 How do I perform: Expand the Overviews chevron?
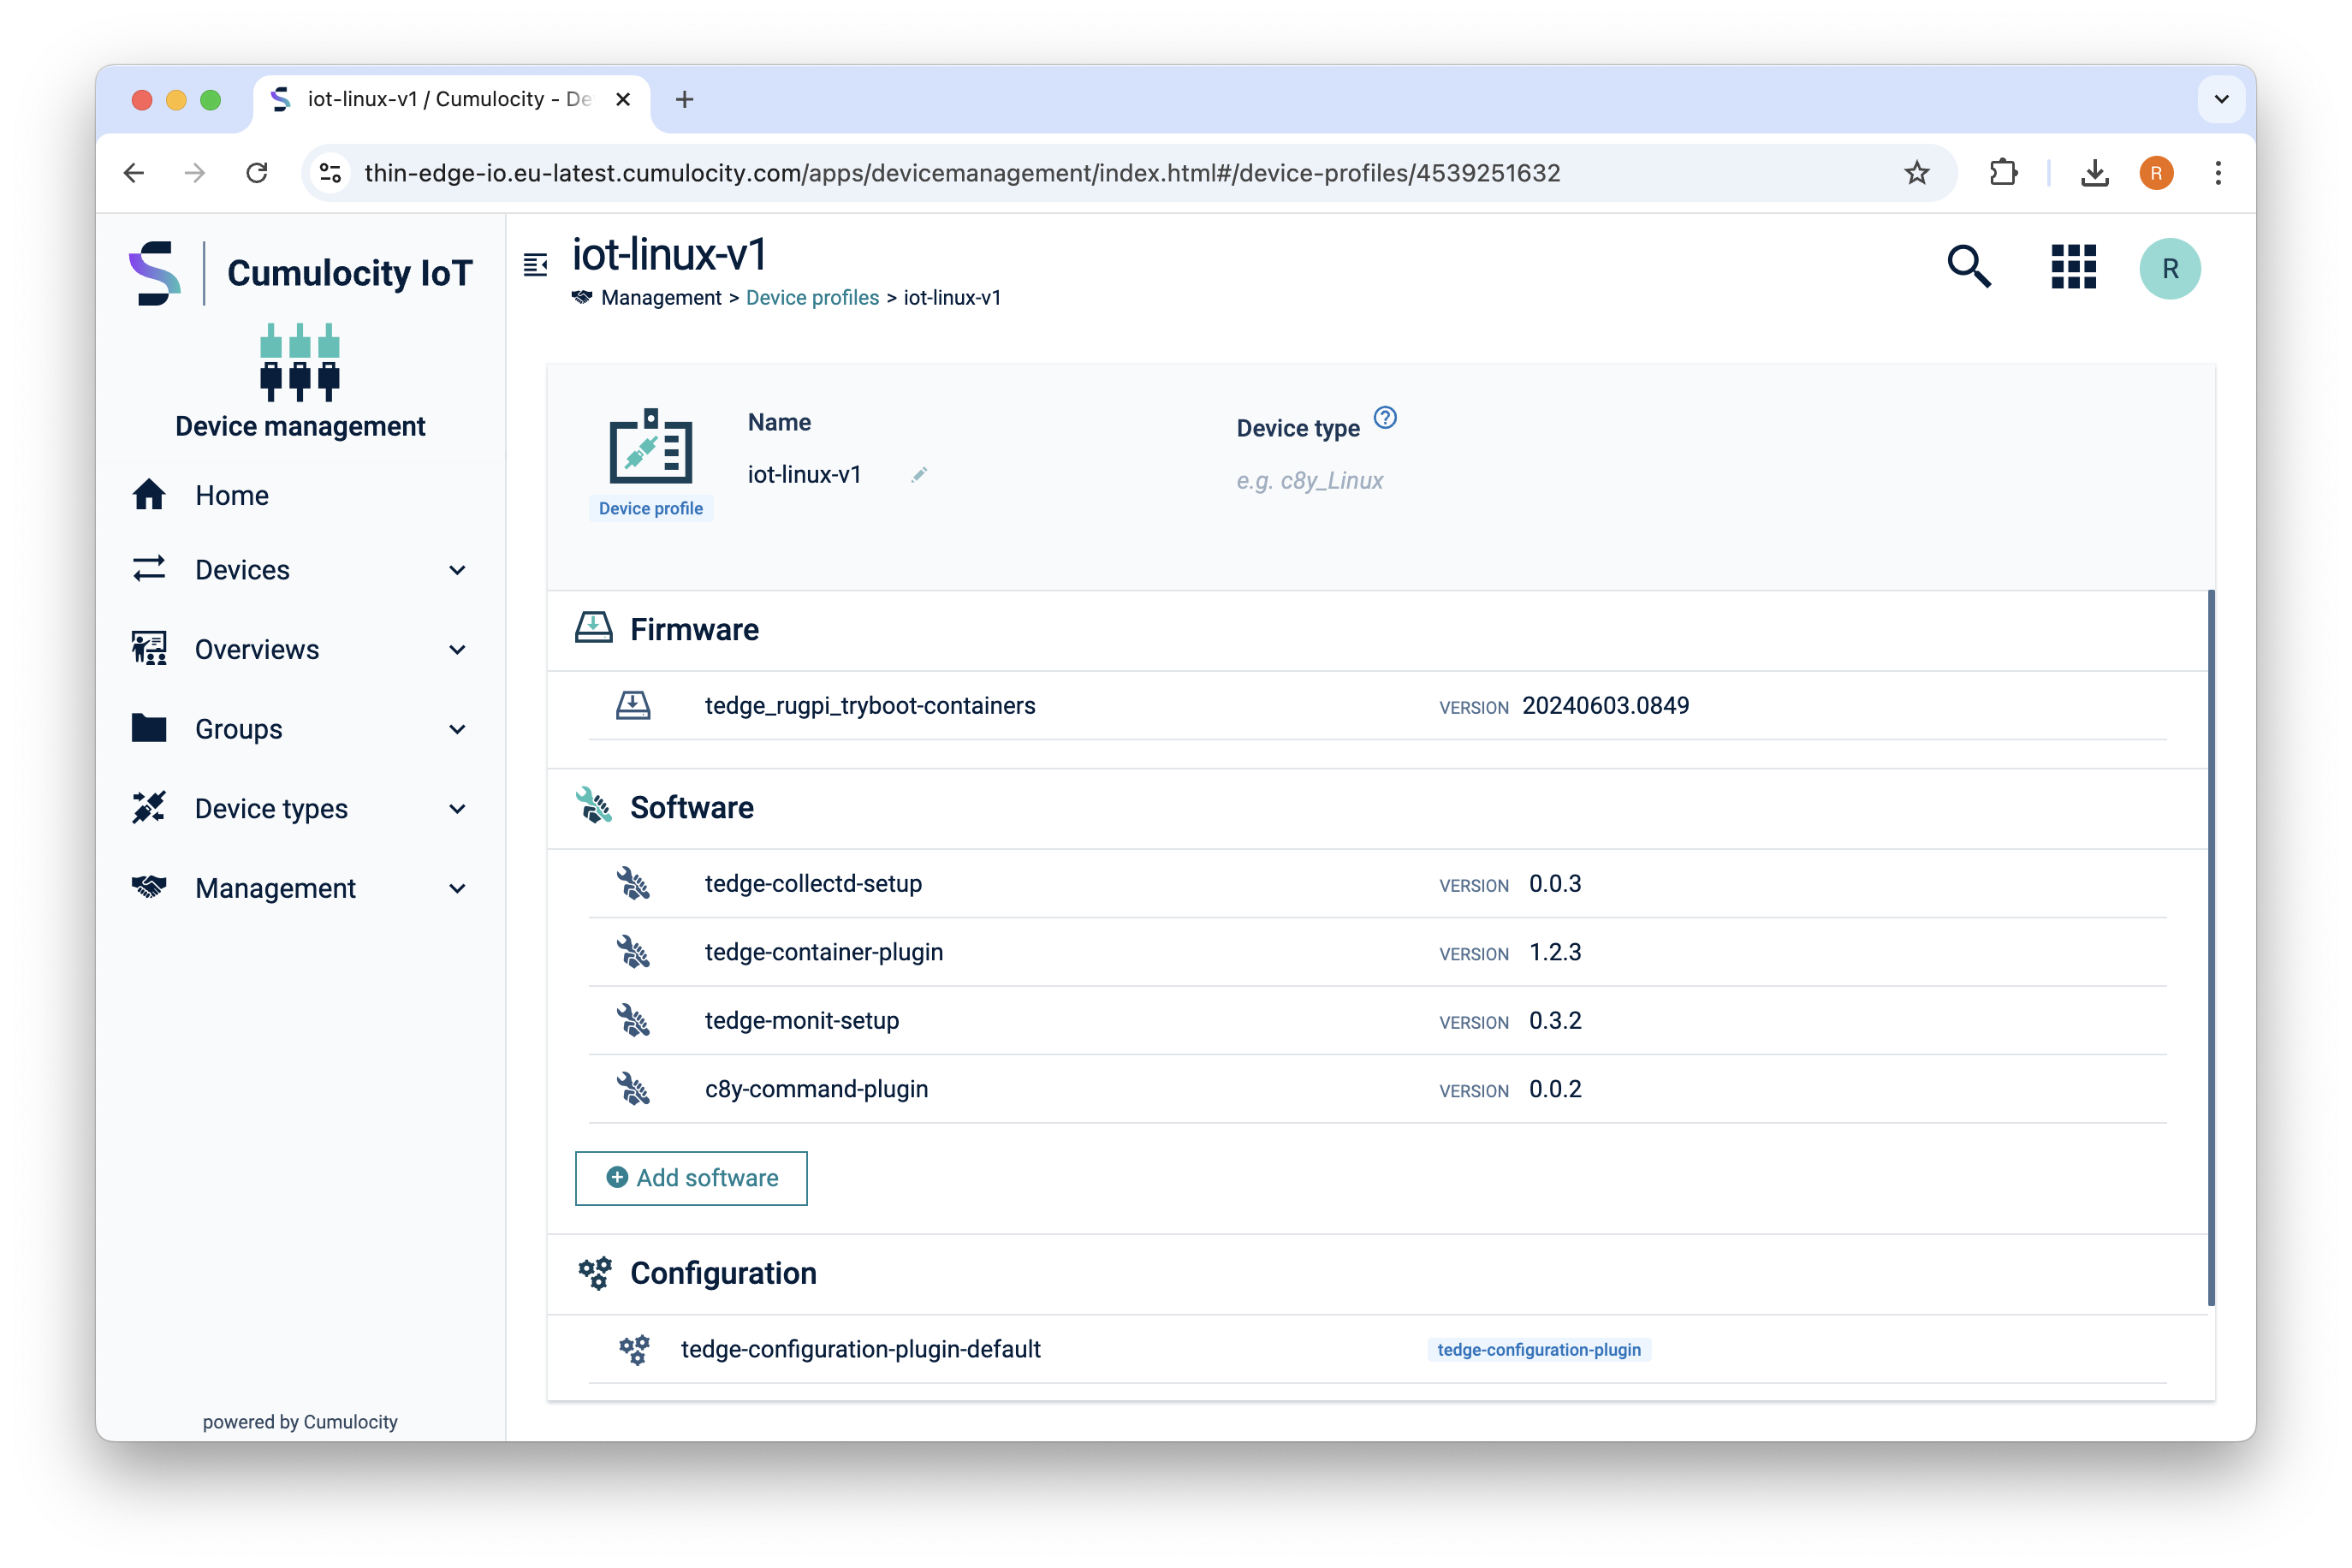(x=458, y=650)
